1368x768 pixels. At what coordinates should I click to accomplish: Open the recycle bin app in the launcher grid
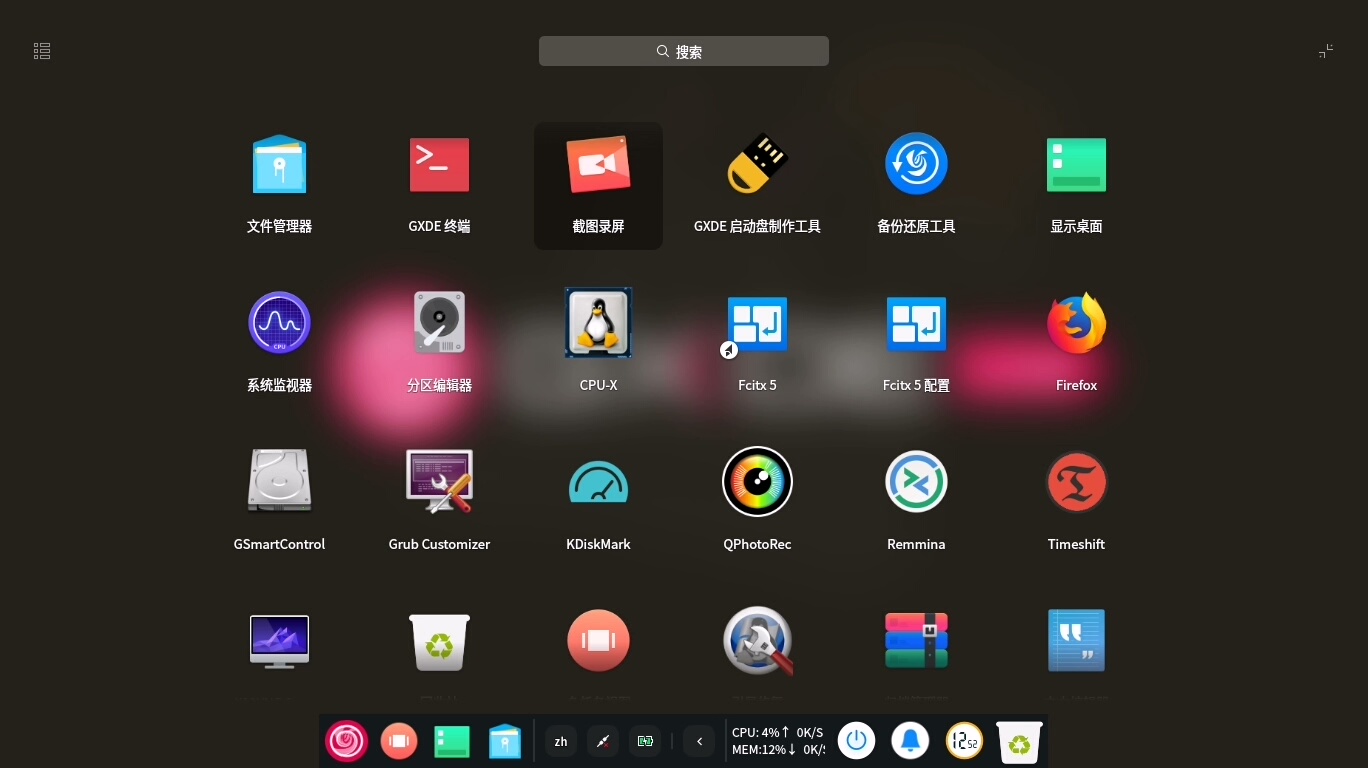(x=439, y=641)
